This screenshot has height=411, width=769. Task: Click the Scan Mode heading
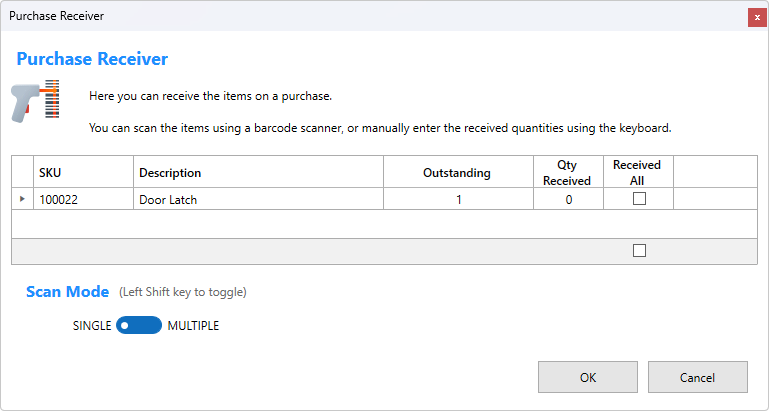(67, 292)
